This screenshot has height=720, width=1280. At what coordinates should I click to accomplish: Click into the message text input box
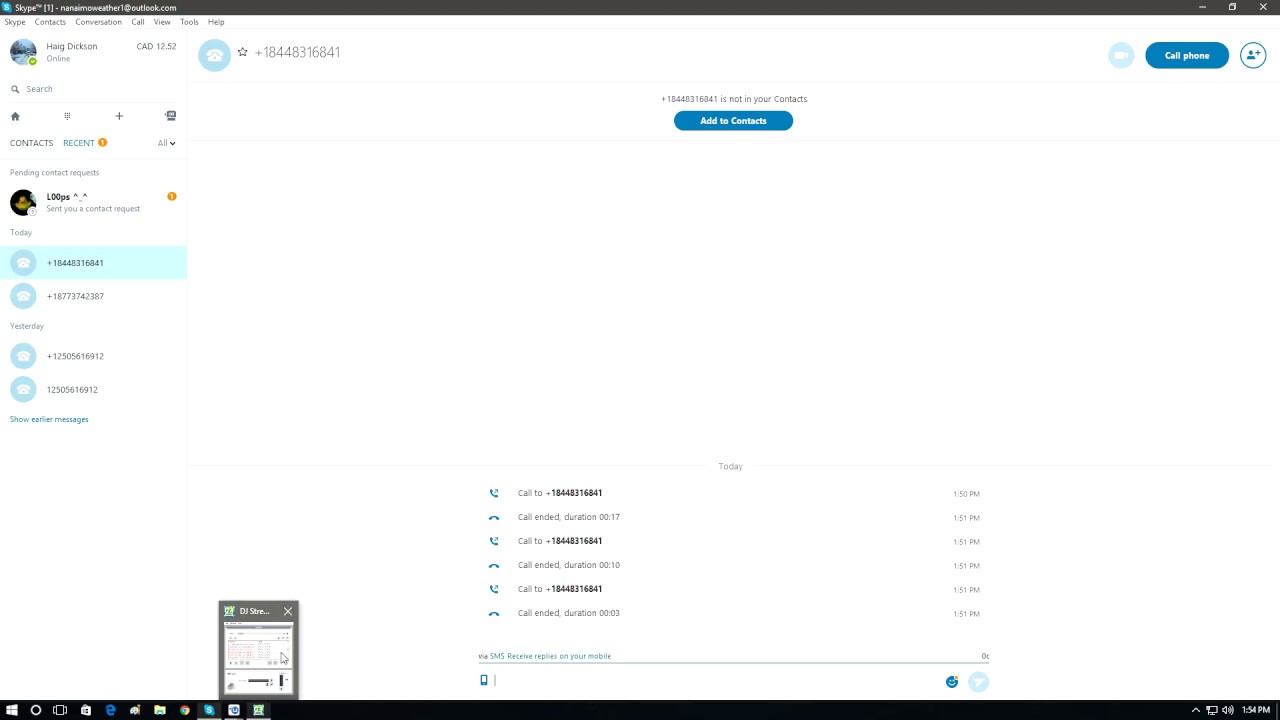(x=715, y=681)
